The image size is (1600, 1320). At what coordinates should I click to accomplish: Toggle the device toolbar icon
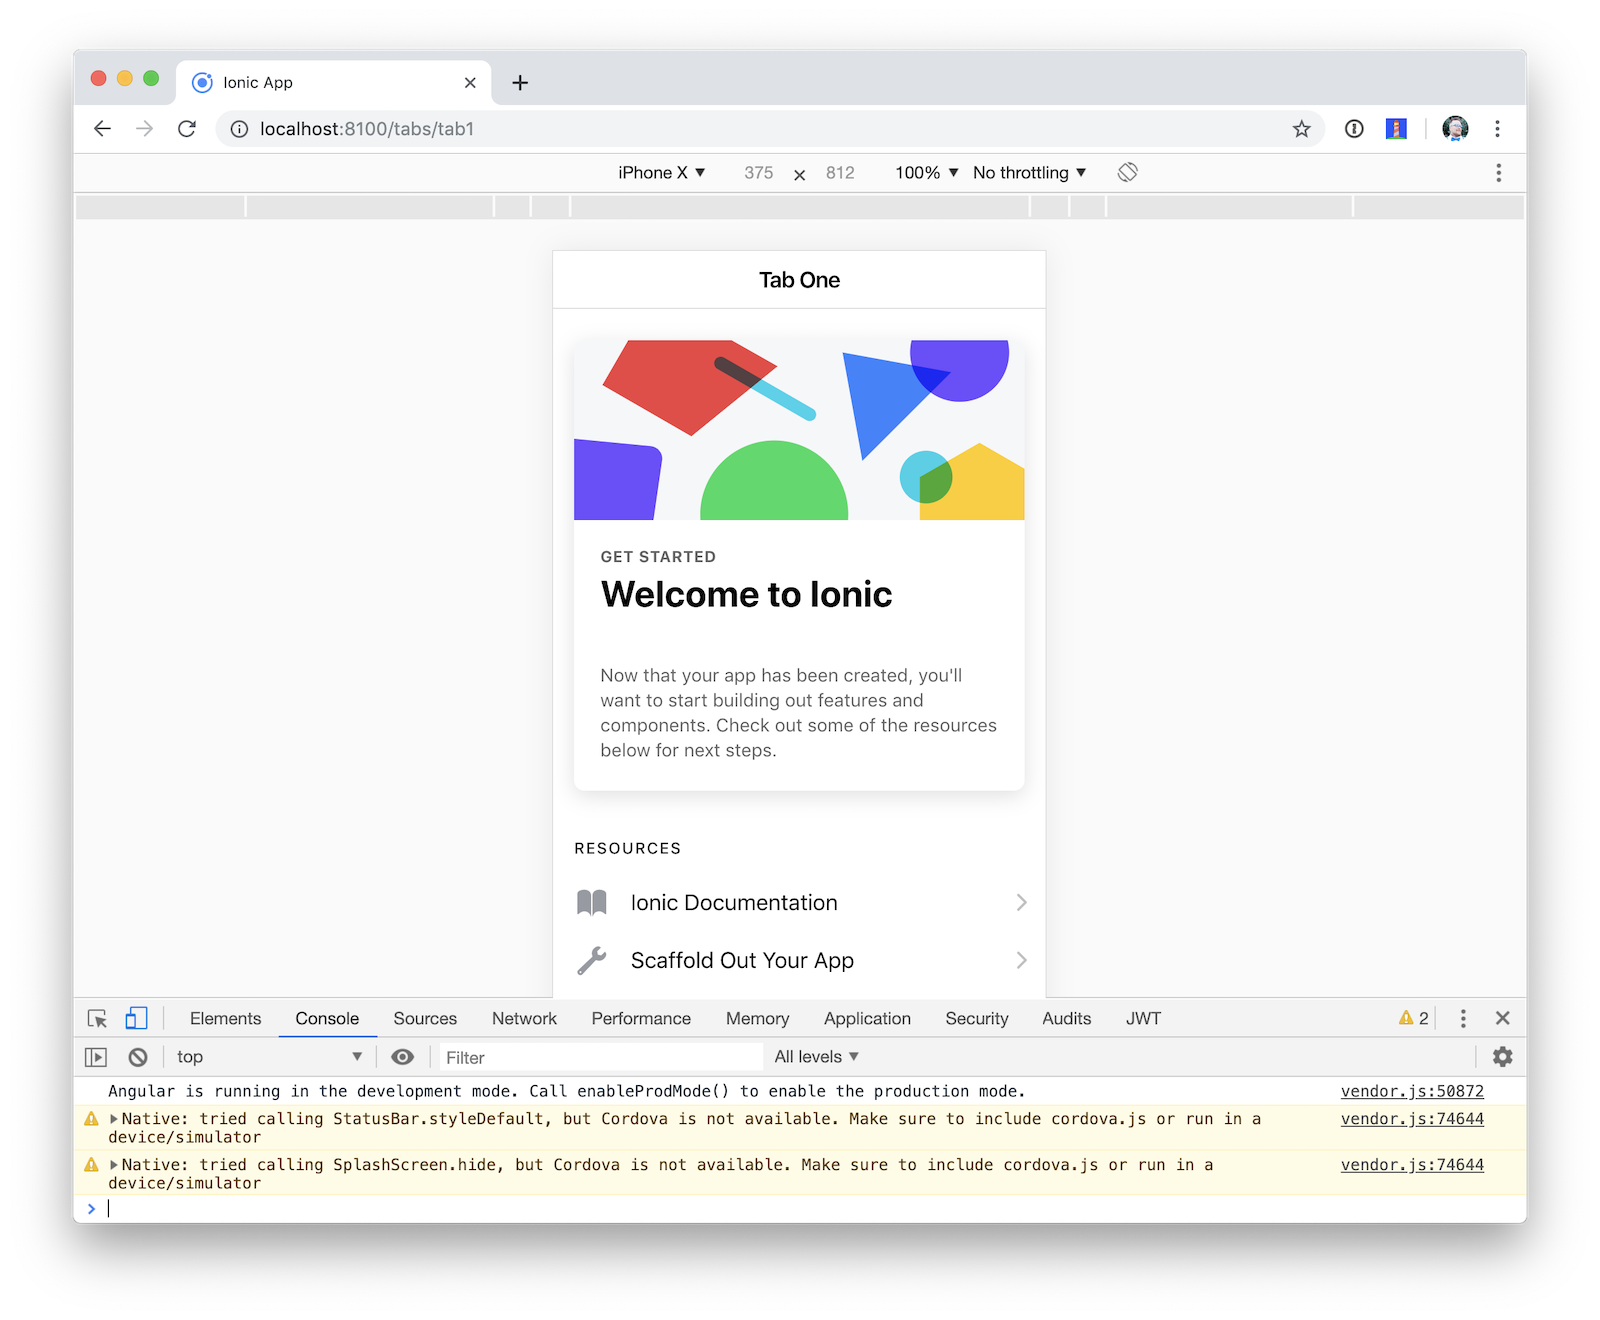pyautogui.click(x=136, y=1018)
